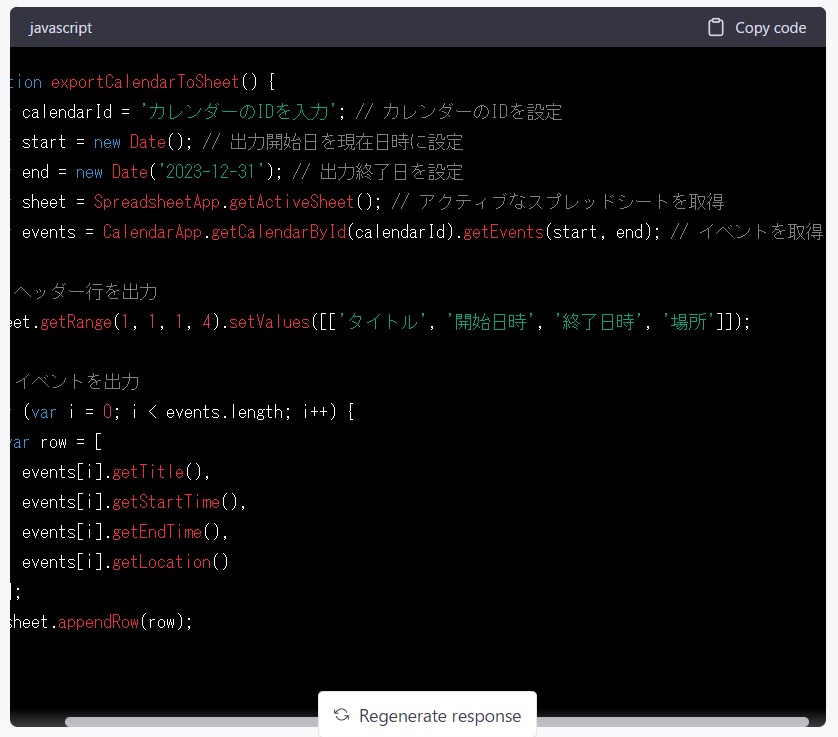The image size is (838, 737).
Task: Click SpreadsheetApp in the code
Action: [x=157, y=201]
